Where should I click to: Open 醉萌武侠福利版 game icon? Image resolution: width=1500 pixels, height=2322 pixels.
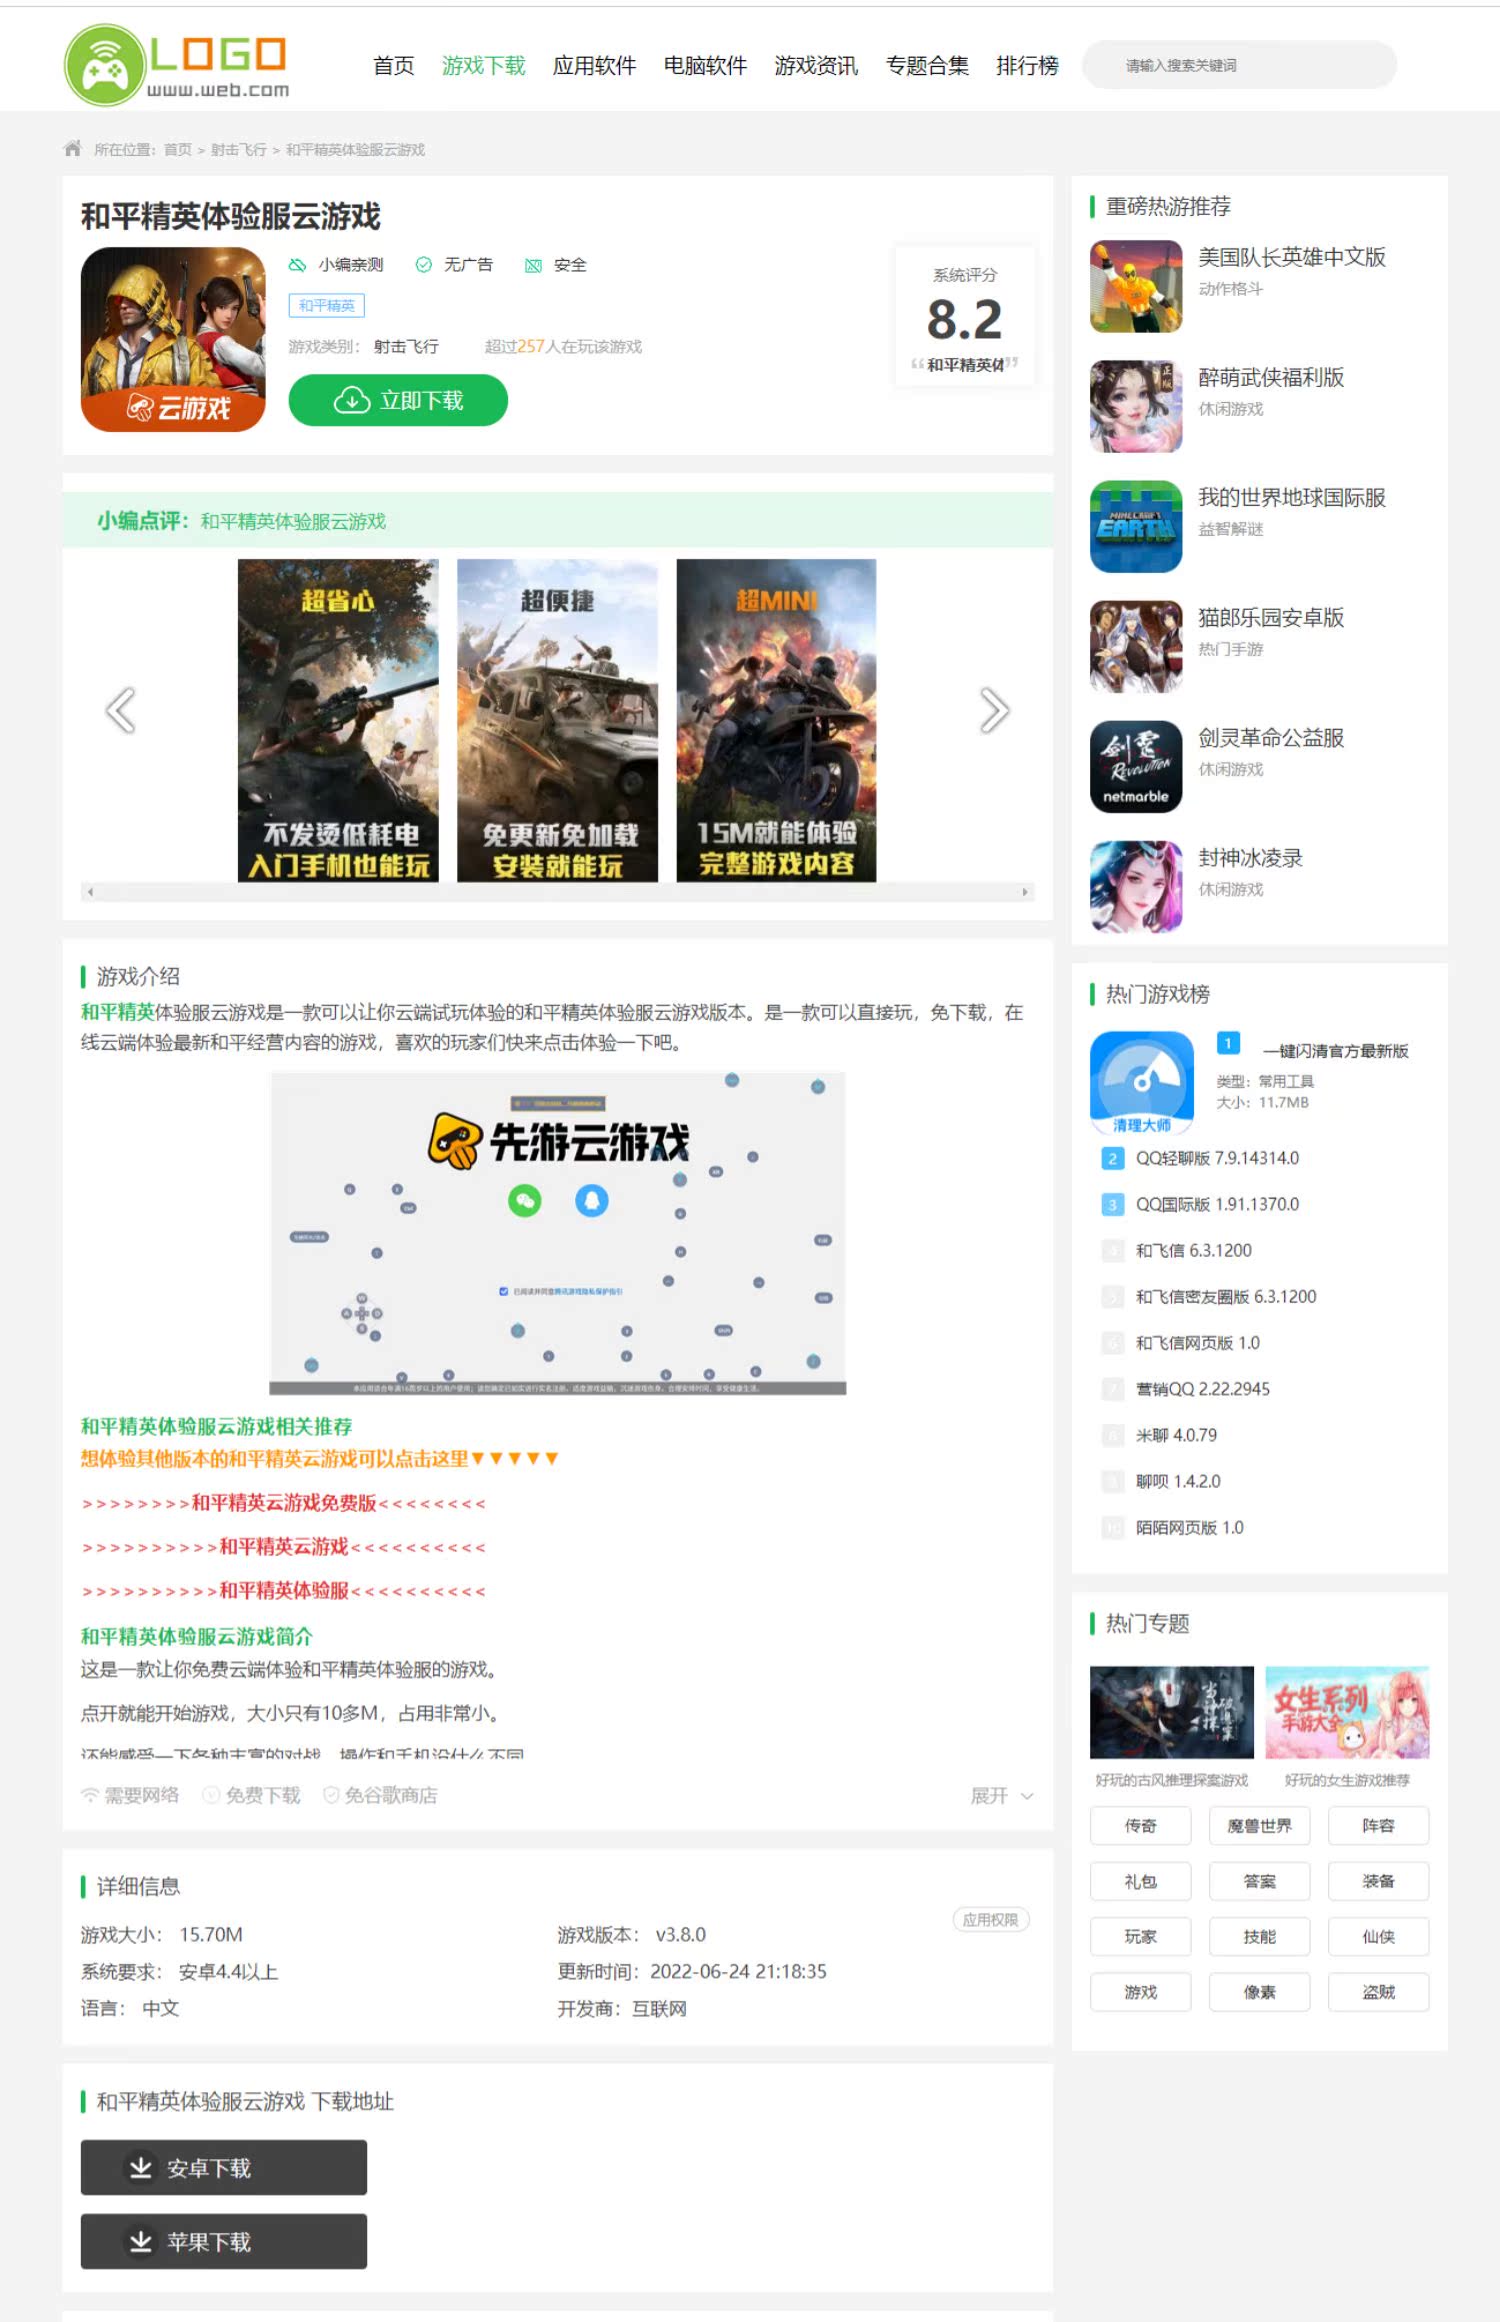click(x=1136, y=406)
